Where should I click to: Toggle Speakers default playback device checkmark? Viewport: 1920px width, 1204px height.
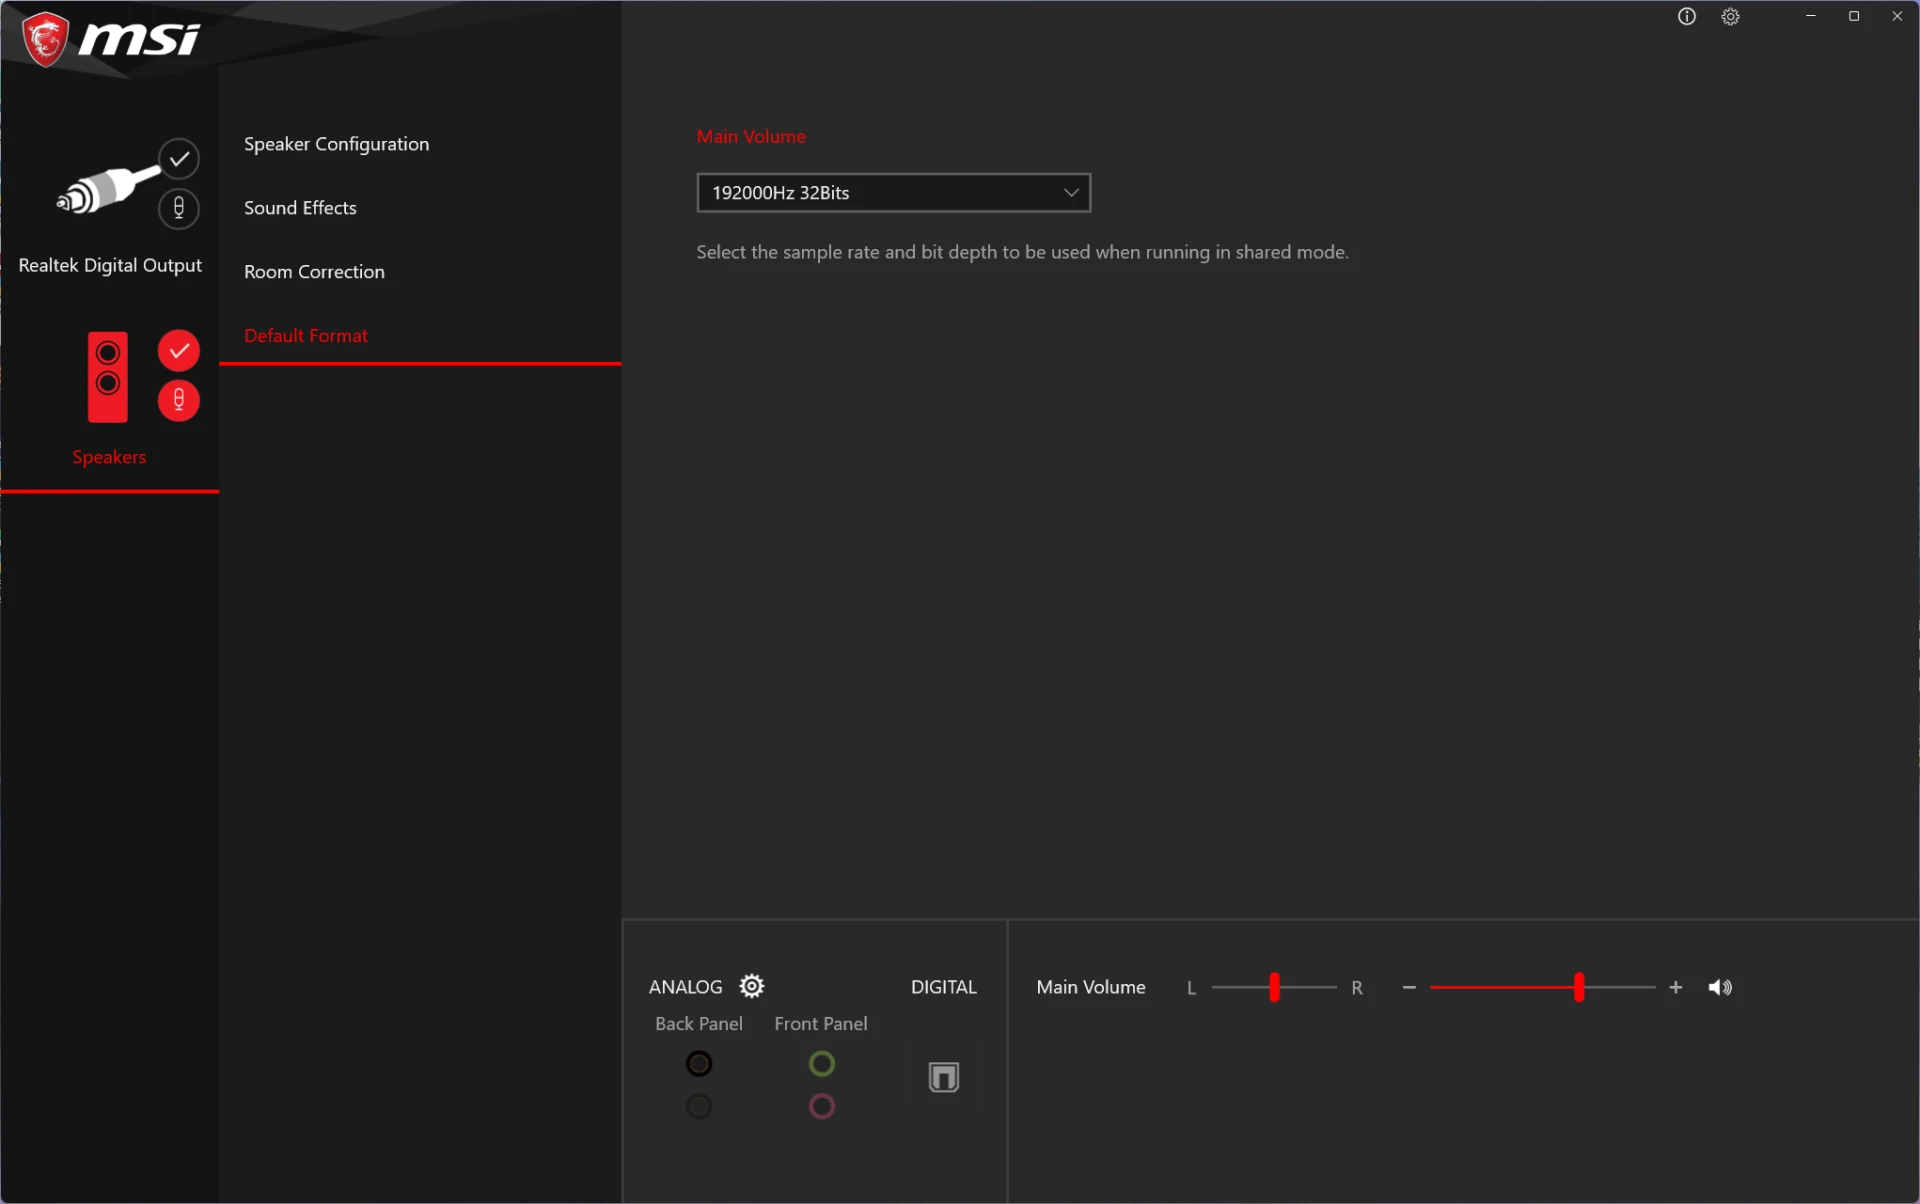179,350
